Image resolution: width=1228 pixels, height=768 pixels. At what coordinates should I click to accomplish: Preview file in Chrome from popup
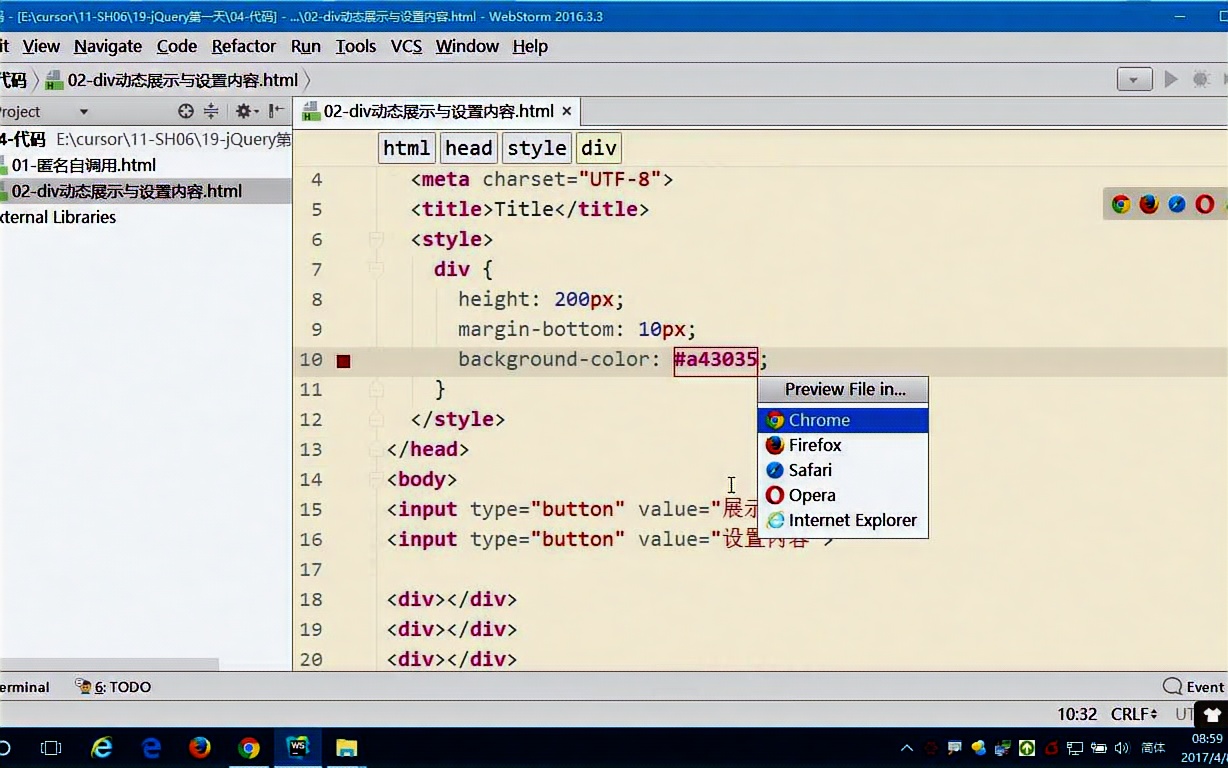[x=843, y=420]
